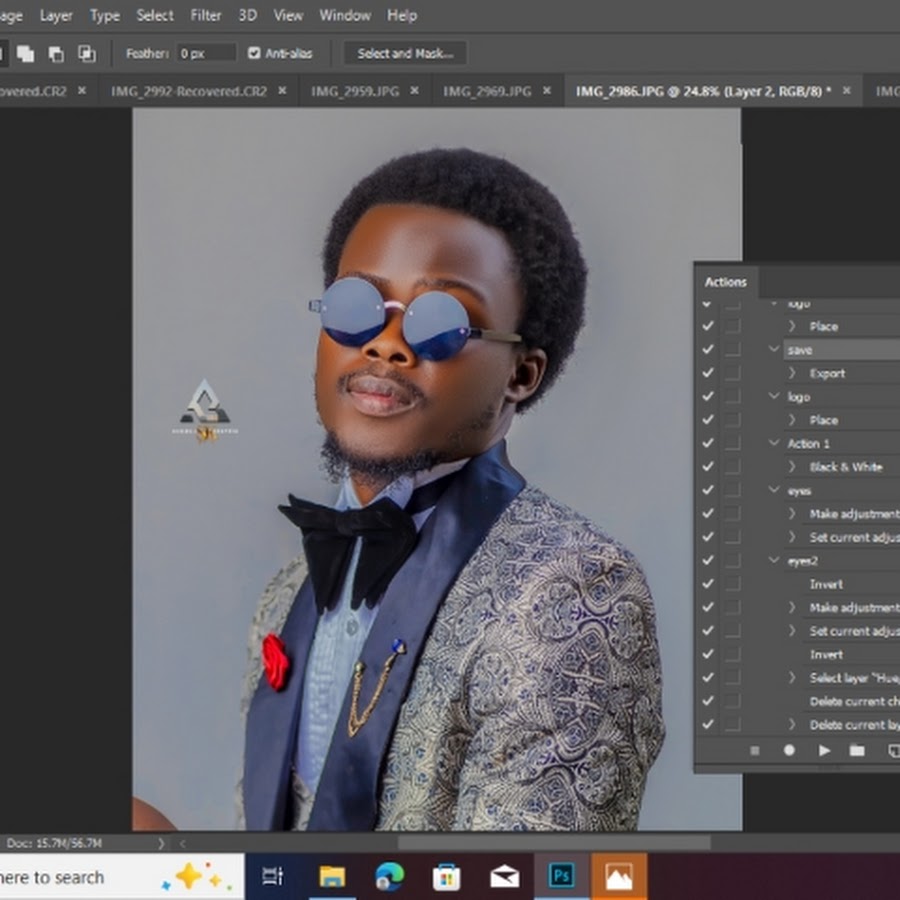Create new set with the folder icon
This screenshot has width=900, height=900.
point(857,750)
